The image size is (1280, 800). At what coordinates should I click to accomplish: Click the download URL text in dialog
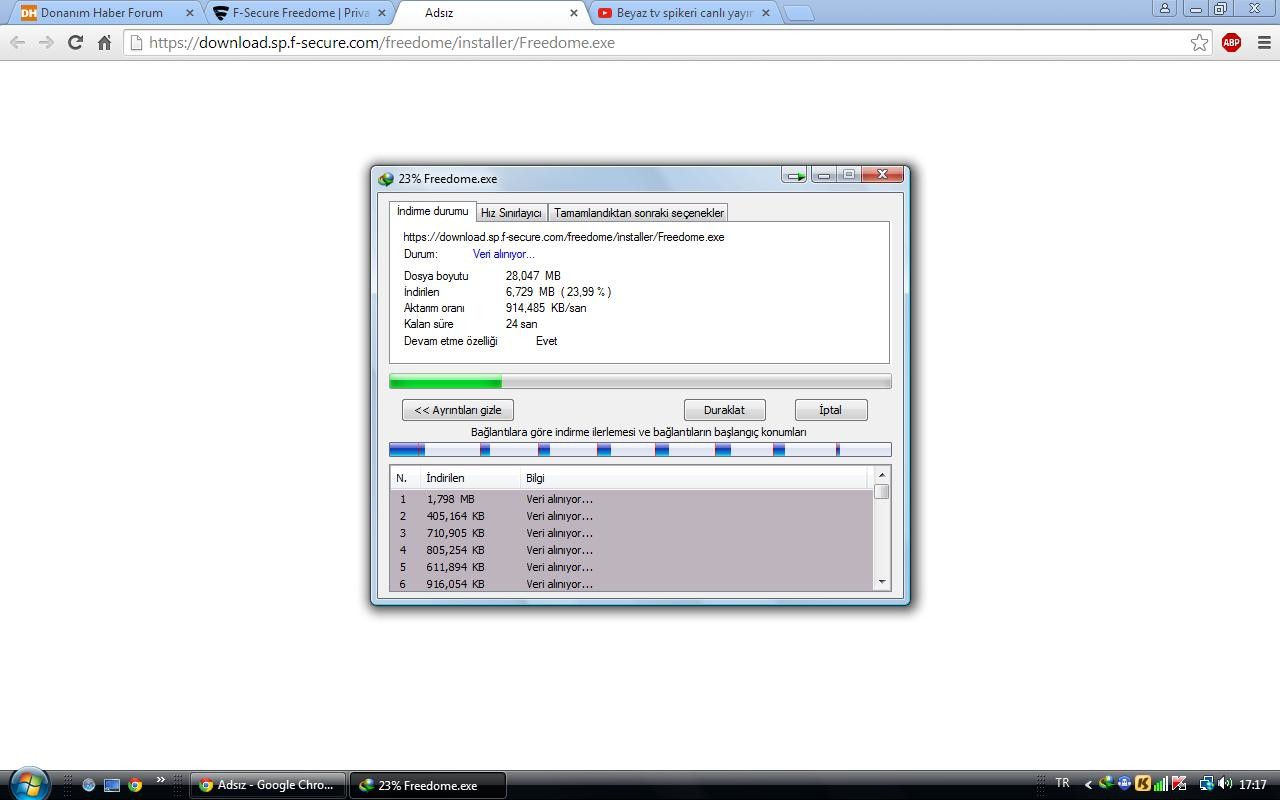[564, 237]
